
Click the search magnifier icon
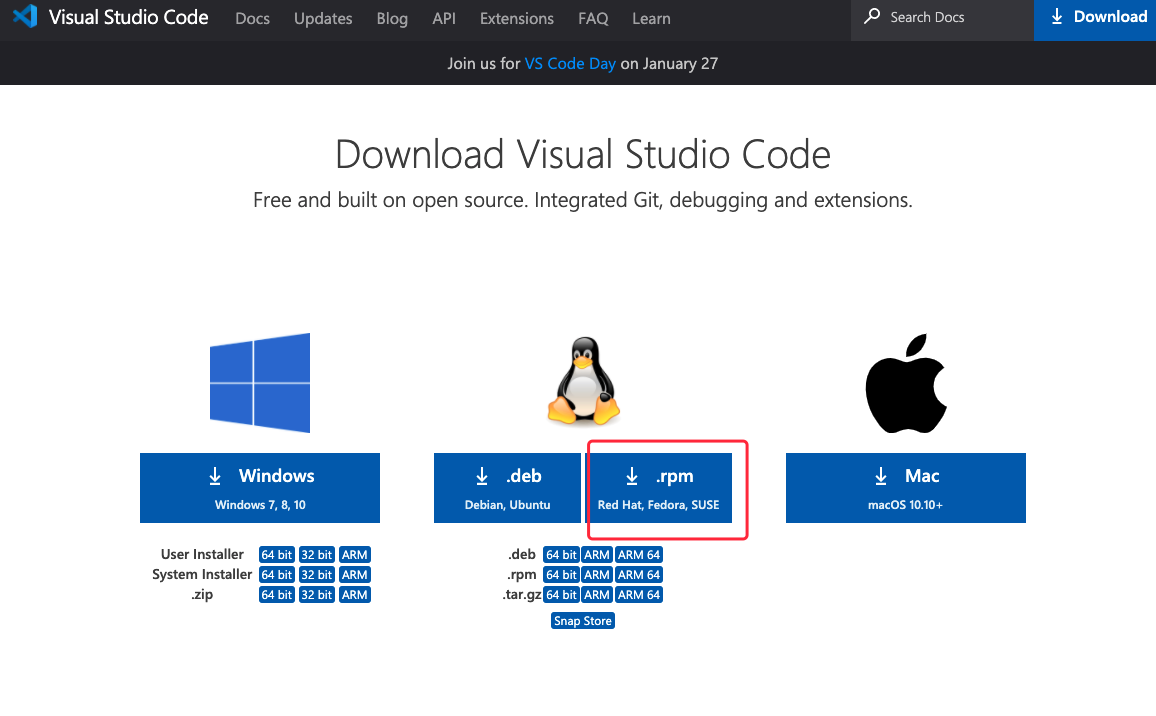872,15
